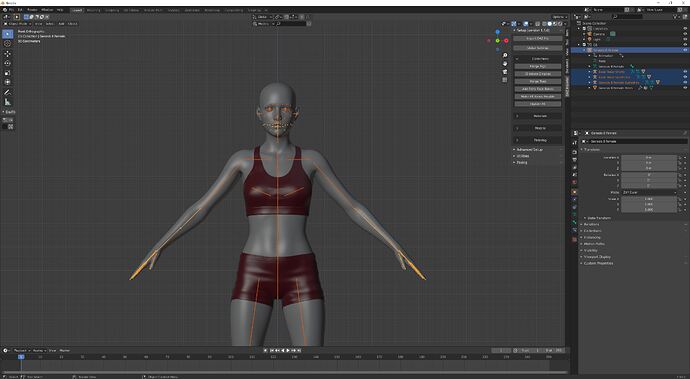Select the Measure ruler tool

[7, 102]
